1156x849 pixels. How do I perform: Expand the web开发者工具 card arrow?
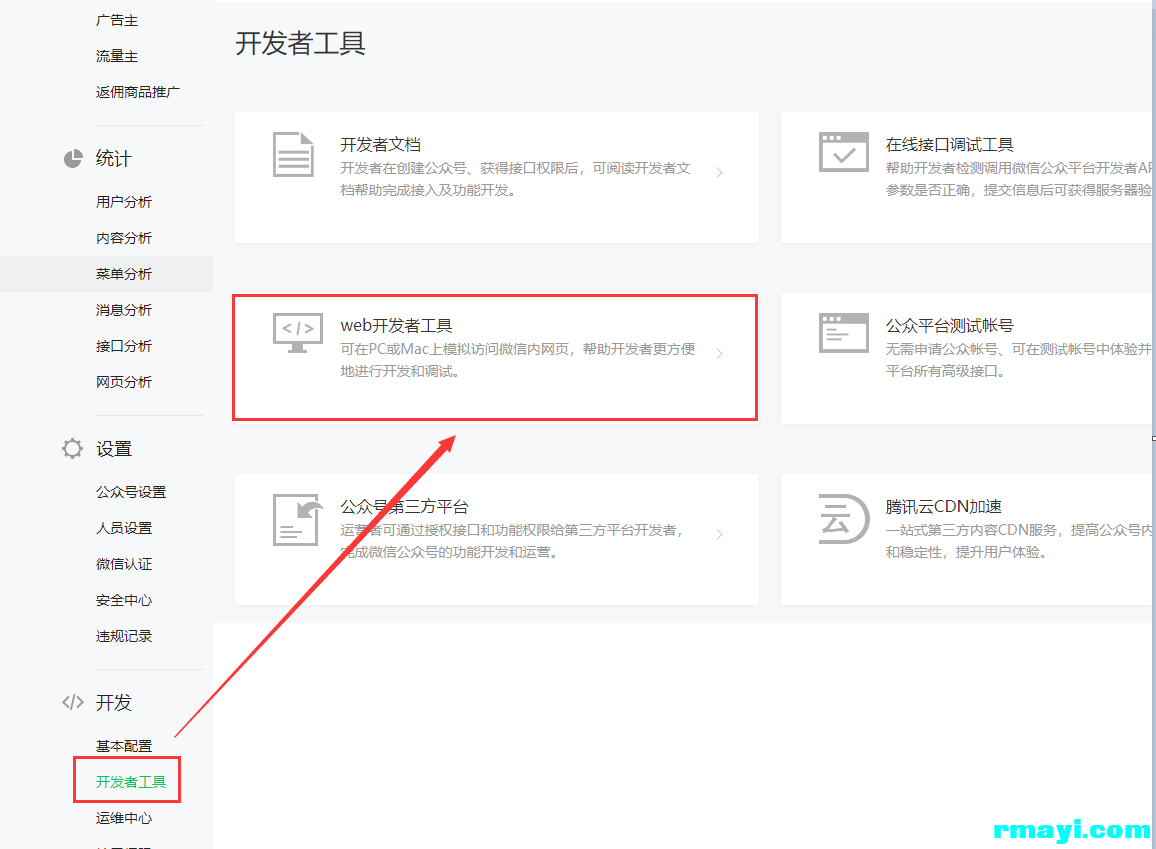720,354
